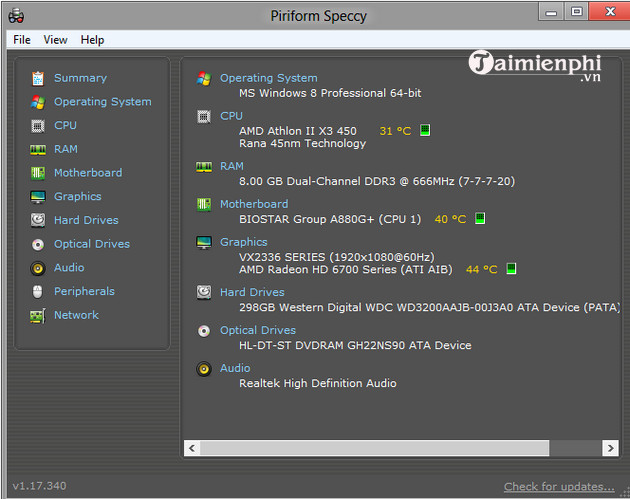Click the Check for updates link

pyautogui.click(x=559, y=487)
